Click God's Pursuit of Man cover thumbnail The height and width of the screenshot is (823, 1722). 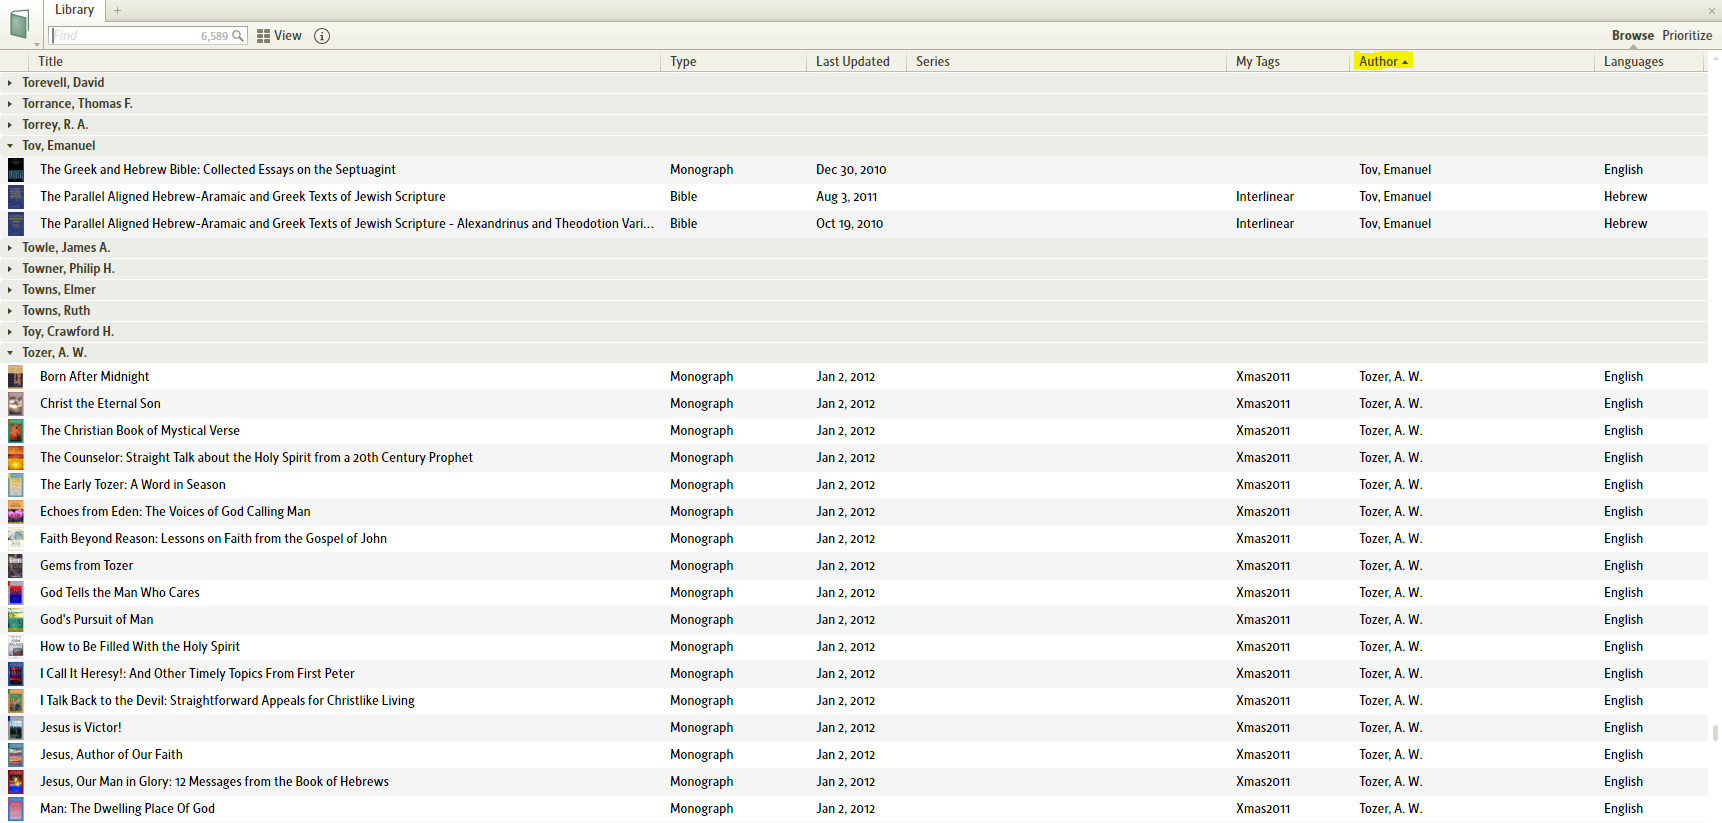click(x=16, y=620)
